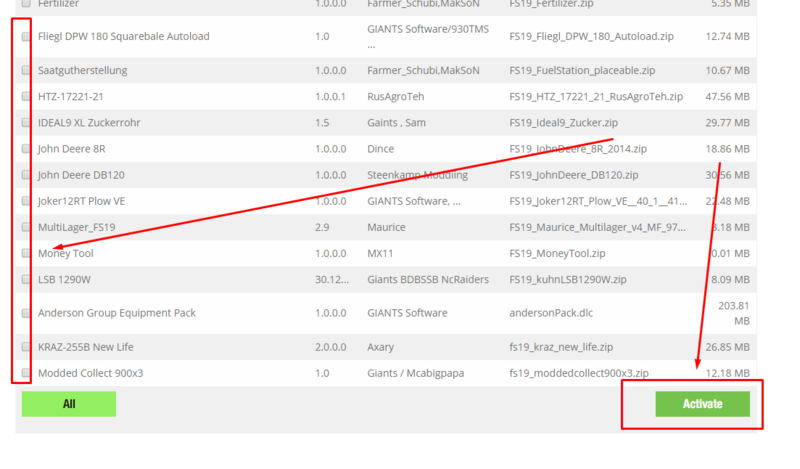Tick the John Deere DB120 checkbox
This screenshot has width=800, height=469.
(x=26, y=175)
